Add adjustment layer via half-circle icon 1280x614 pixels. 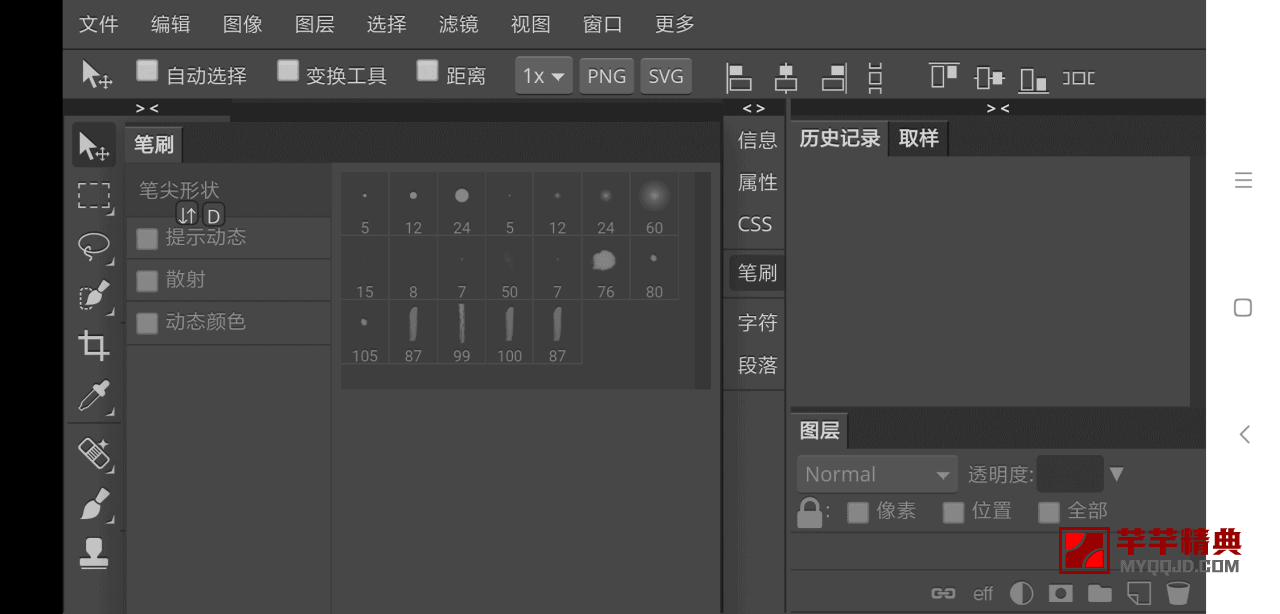point(1021,593)
